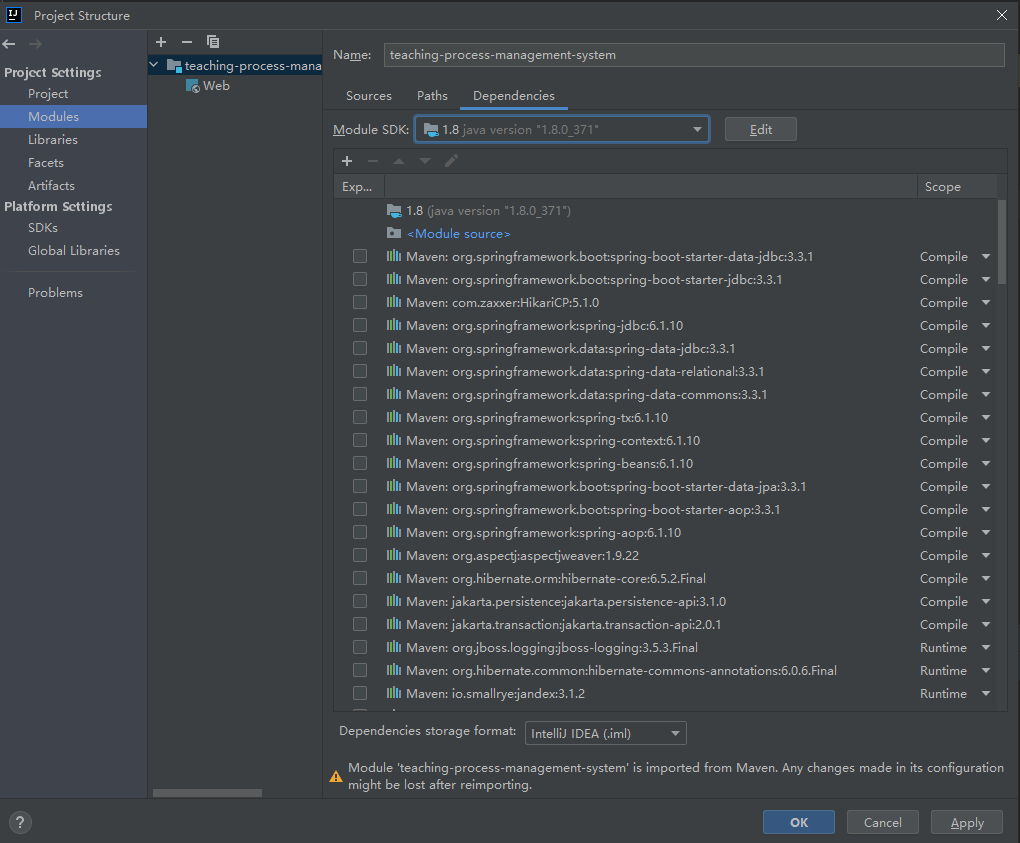This screenshot has width=1020, height=843.
Task: Select the Module source entry
Action: 459,234
